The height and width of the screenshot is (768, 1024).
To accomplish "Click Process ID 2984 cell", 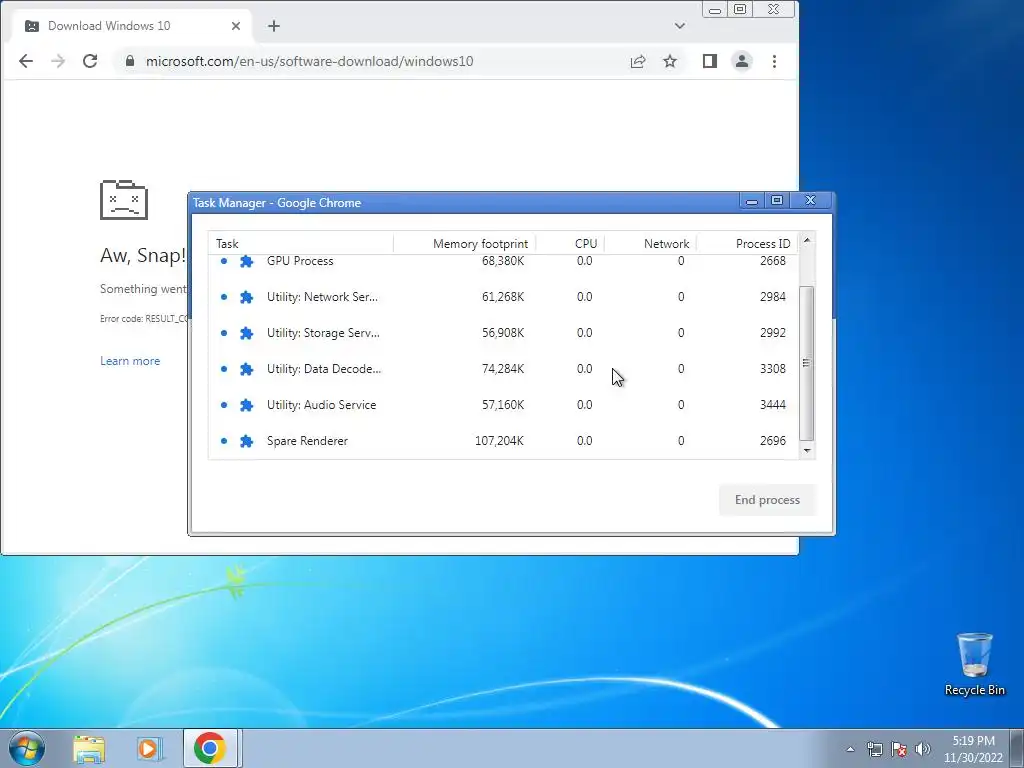I will [773, 297].
